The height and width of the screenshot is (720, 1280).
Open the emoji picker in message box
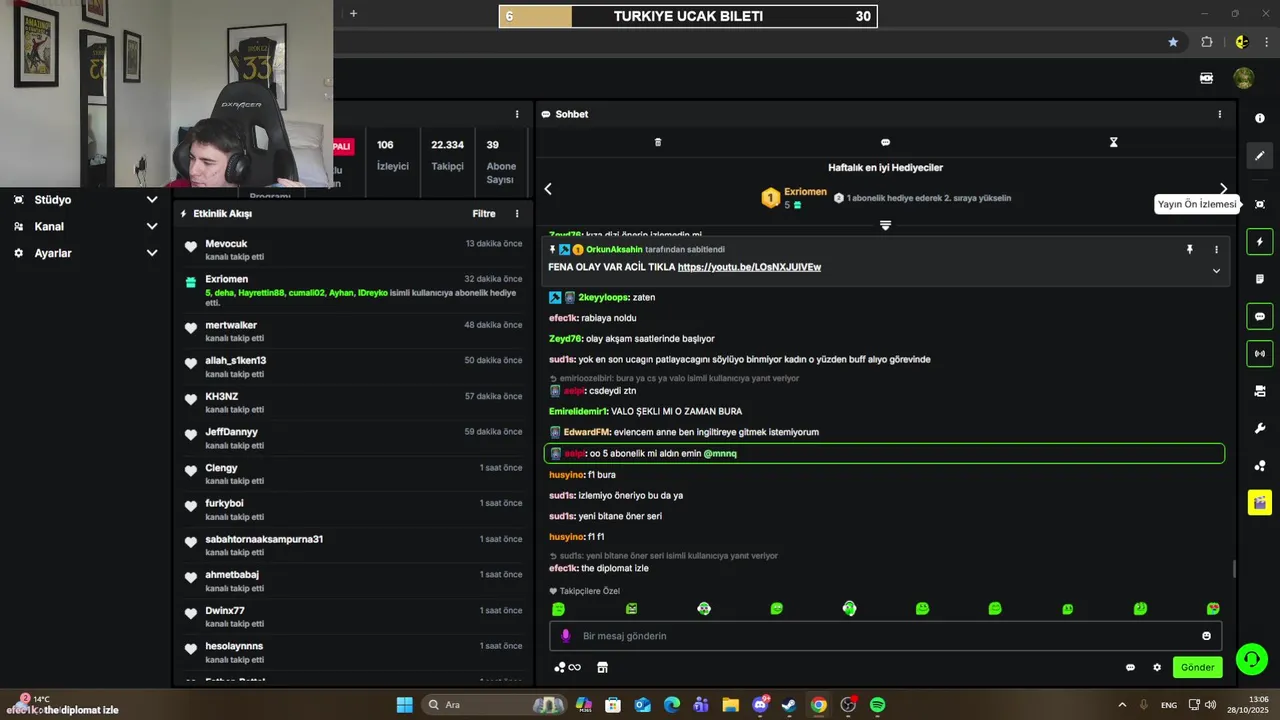[x=1206, y=636]
